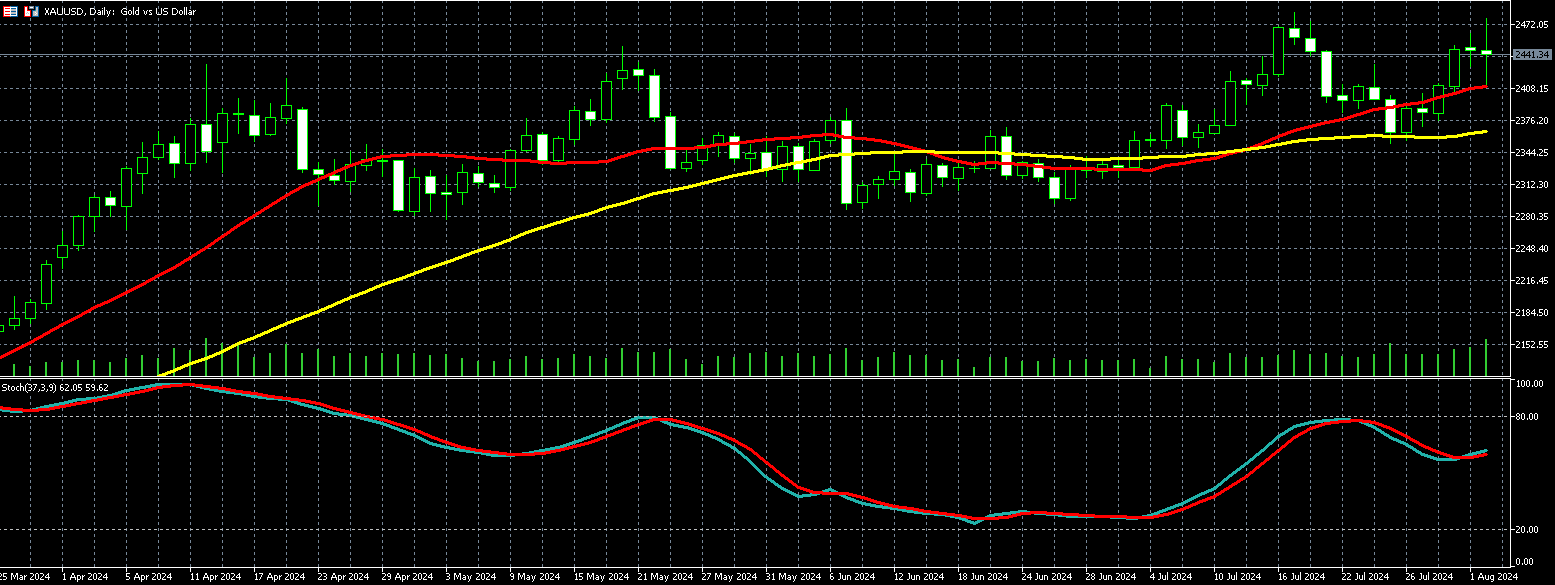This screenshot has height=585, width=1555.
Task: Click the 6 Jun 2024 date label
Action: (853, 577)
